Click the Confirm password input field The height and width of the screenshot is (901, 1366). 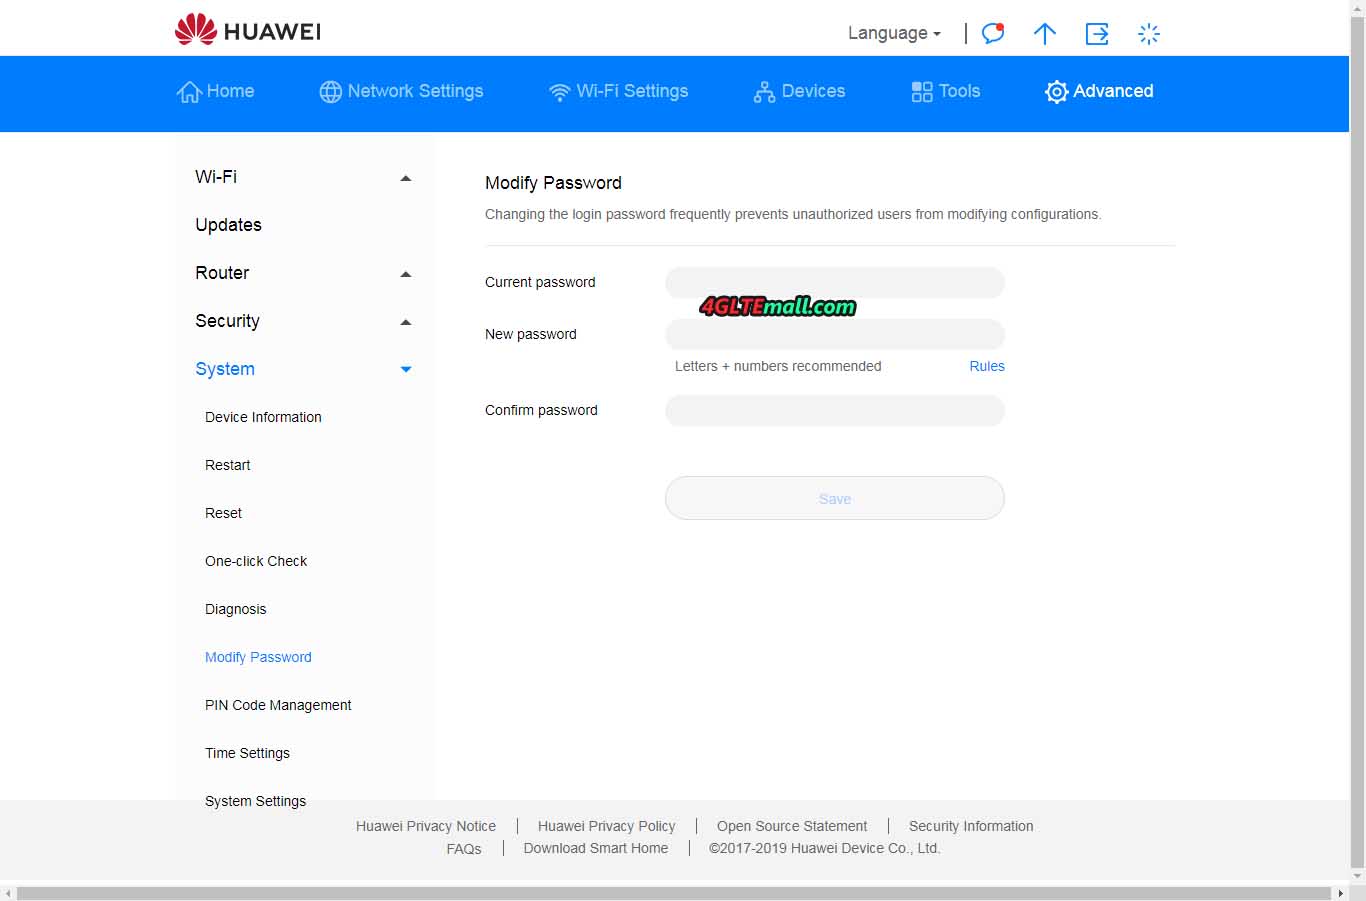point(834,410)
